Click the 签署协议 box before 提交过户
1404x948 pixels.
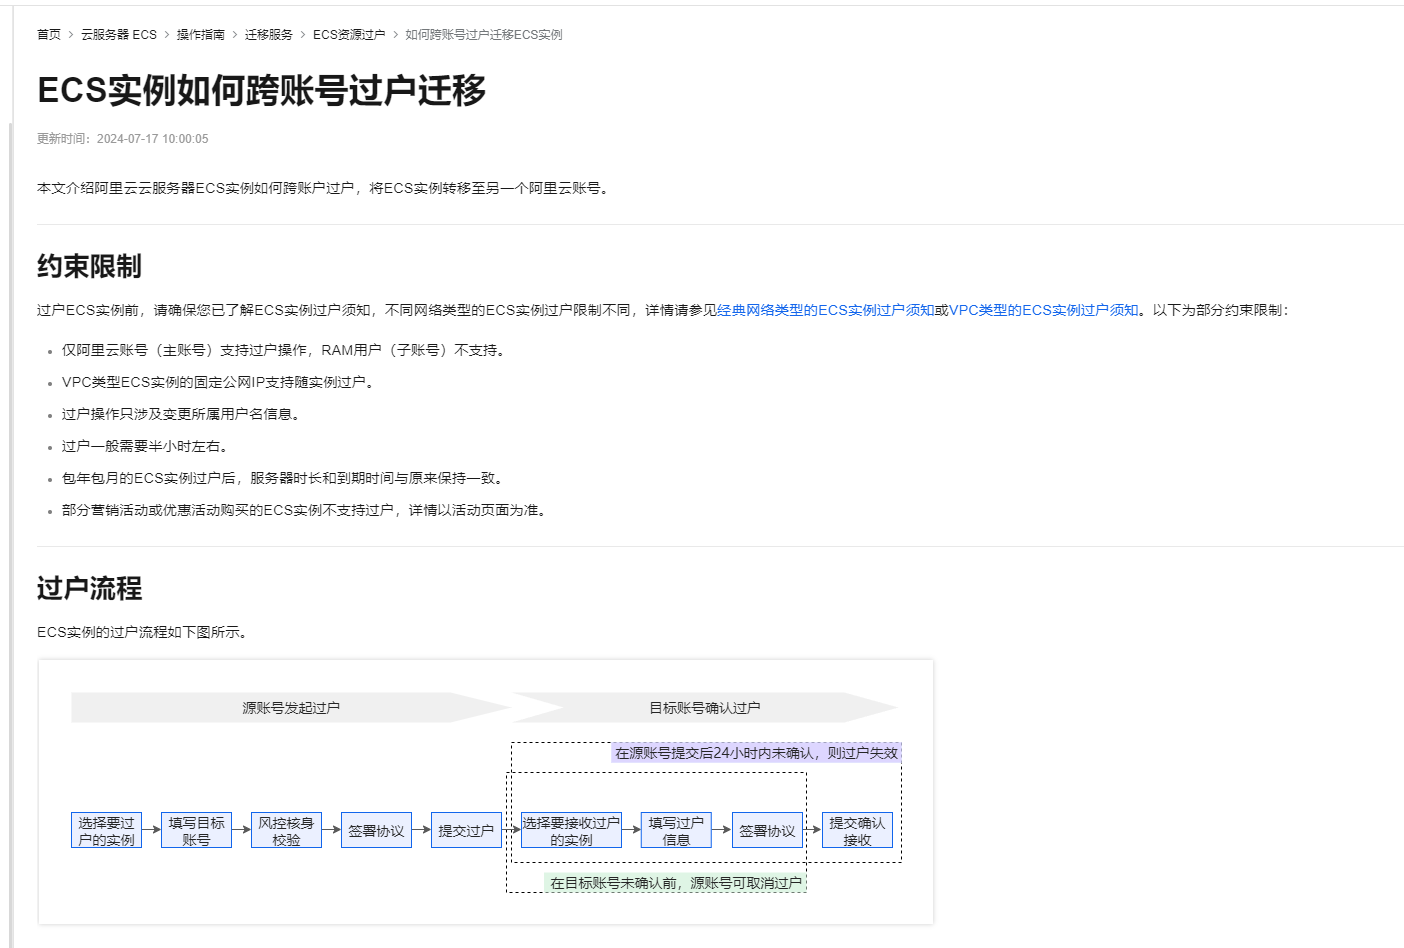(x=376, y=831)
